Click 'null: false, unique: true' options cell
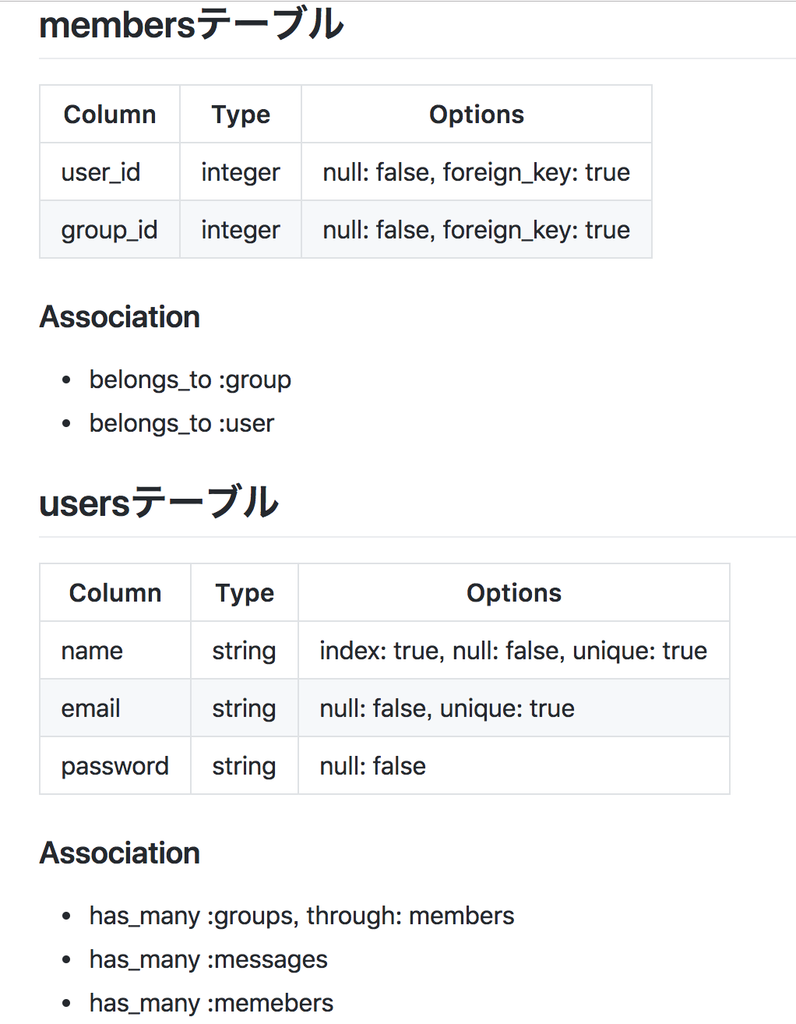This screenshot has height=1024, width=796. [513, 708]
